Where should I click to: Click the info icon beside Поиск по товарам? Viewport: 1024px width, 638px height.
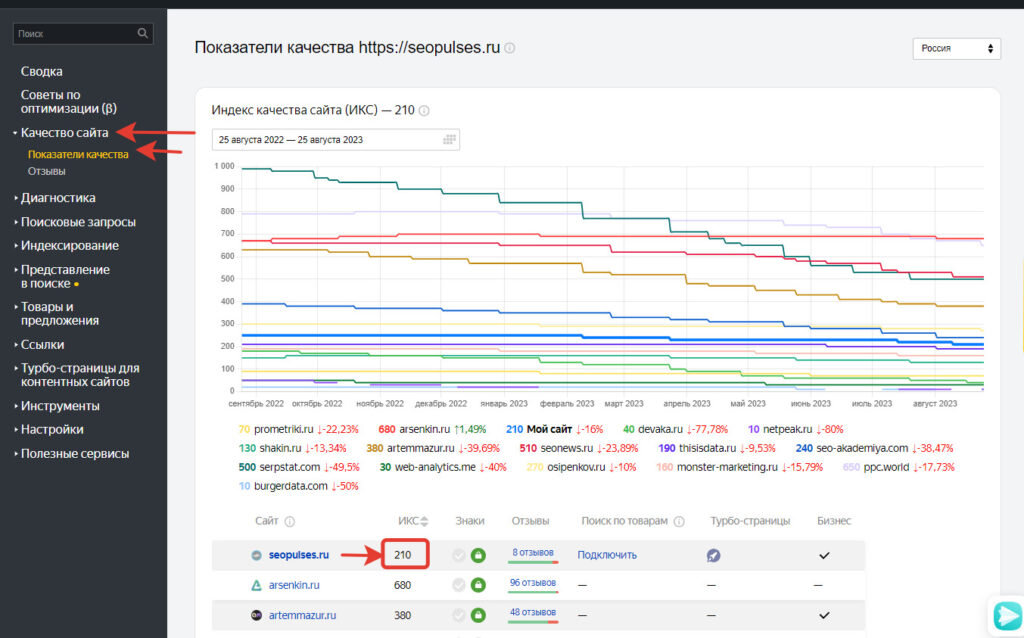point(679,521)
